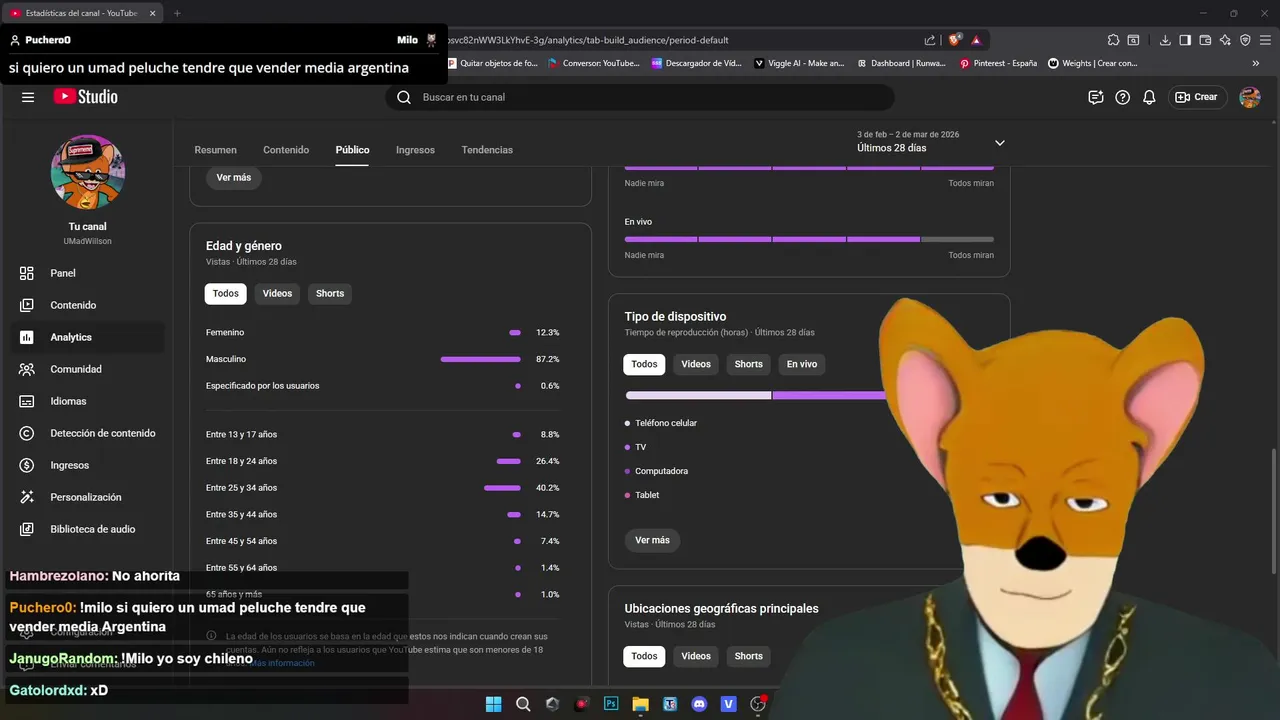Screen dimensions: 1280x720
Task: Open Discord from the taskbar
Action: (x=699, y=704)
